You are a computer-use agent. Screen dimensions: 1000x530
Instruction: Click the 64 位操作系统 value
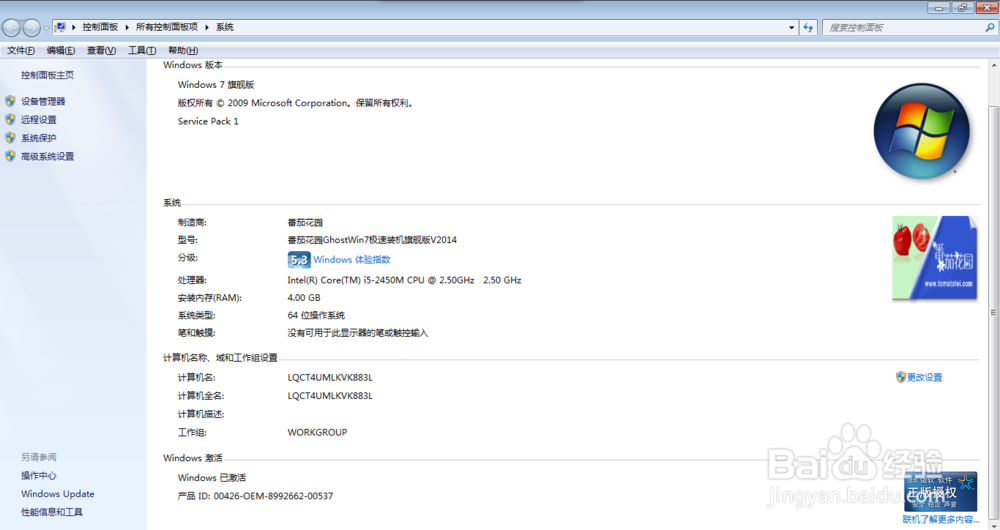pyautogui.click(x=316, y=315)
